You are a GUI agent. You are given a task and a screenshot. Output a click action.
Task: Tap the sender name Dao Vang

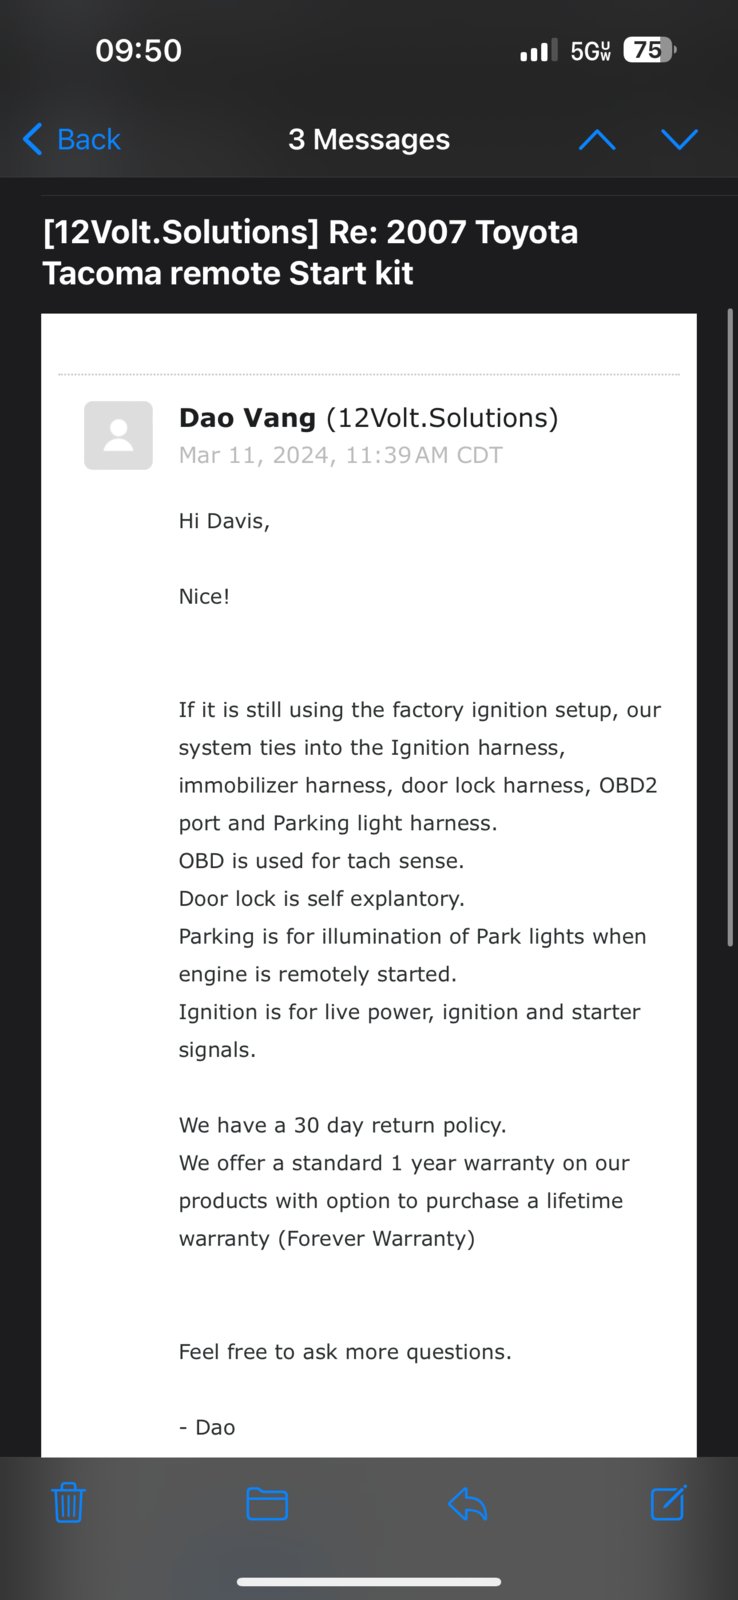coord(247,417)
